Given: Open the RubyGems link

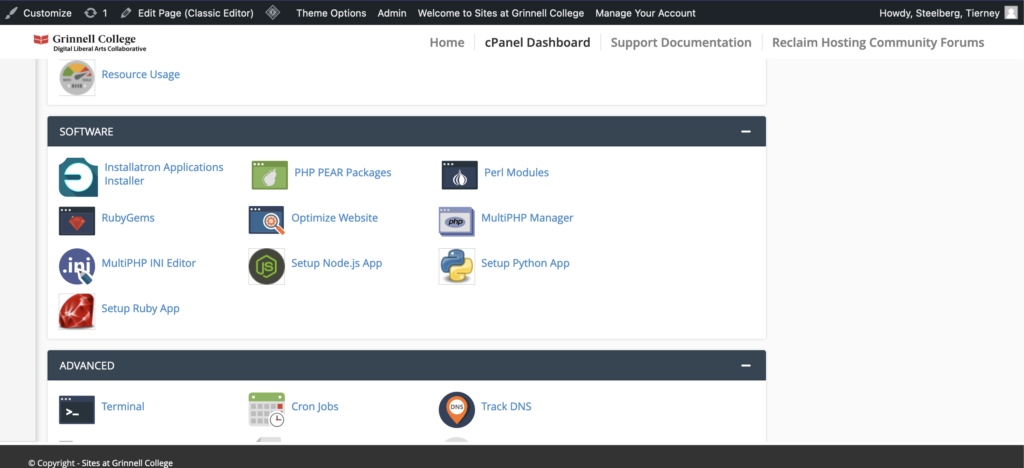Looking at the screenshot, I should [x=128, y=218].
